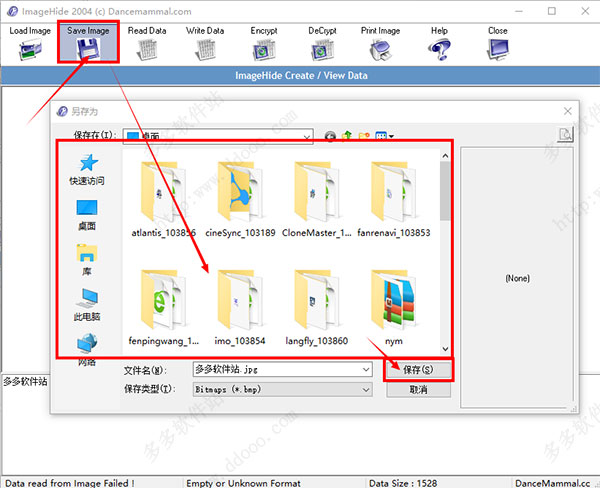Screen dimensions: 600x488
Task: Open the Encrypt tool
Action: [264, 42]
